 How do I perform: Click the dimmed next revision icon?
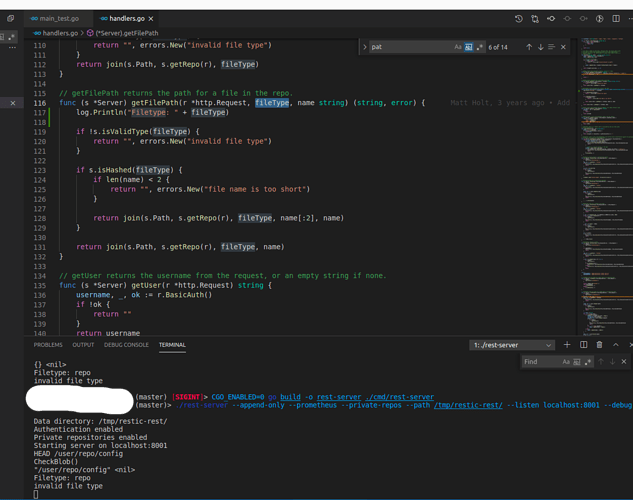pyautogui.click(x=583, y=19)
